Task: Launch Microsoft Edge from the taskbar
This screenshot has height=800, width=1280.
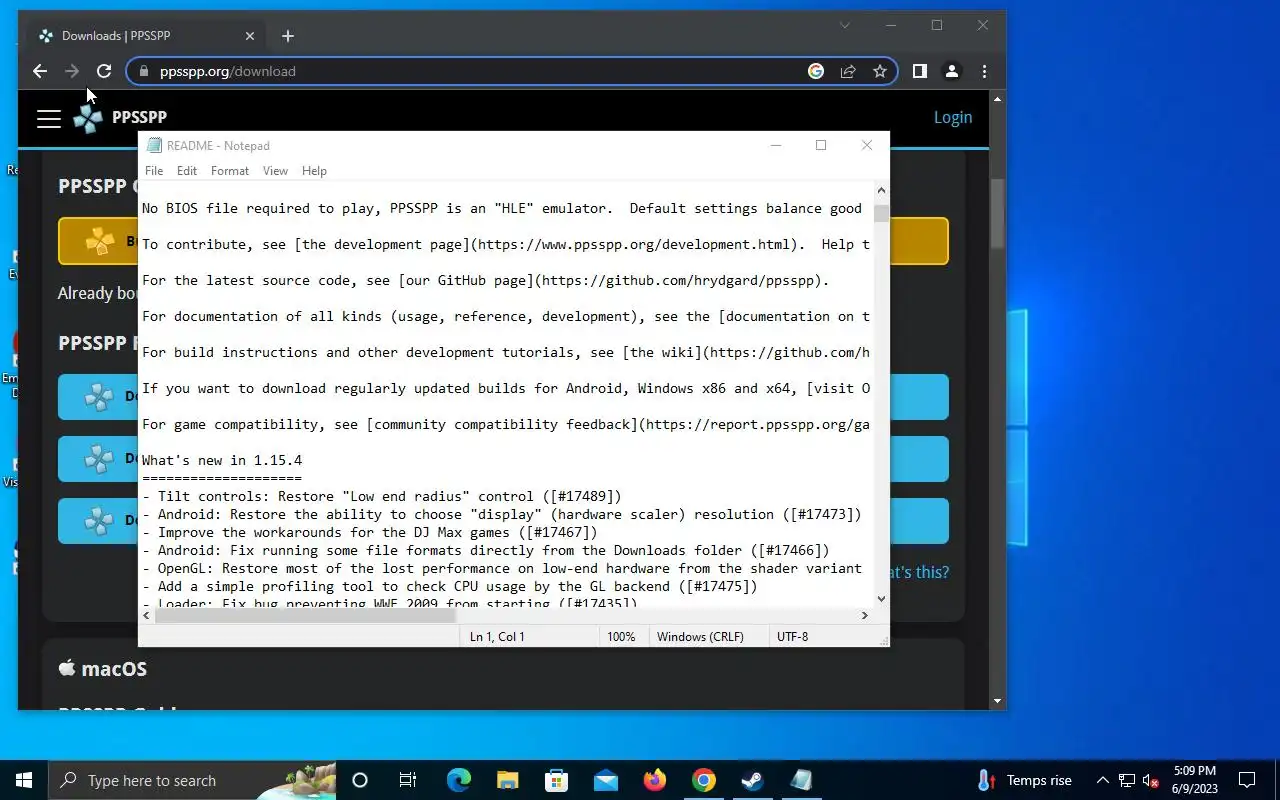Action: coord(458,780)
